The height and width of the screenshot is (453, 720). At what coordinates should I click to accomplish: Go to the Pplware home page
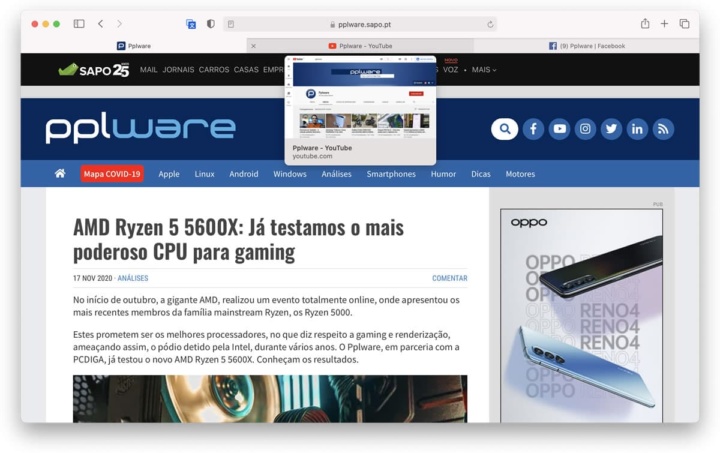pos(60,173)
